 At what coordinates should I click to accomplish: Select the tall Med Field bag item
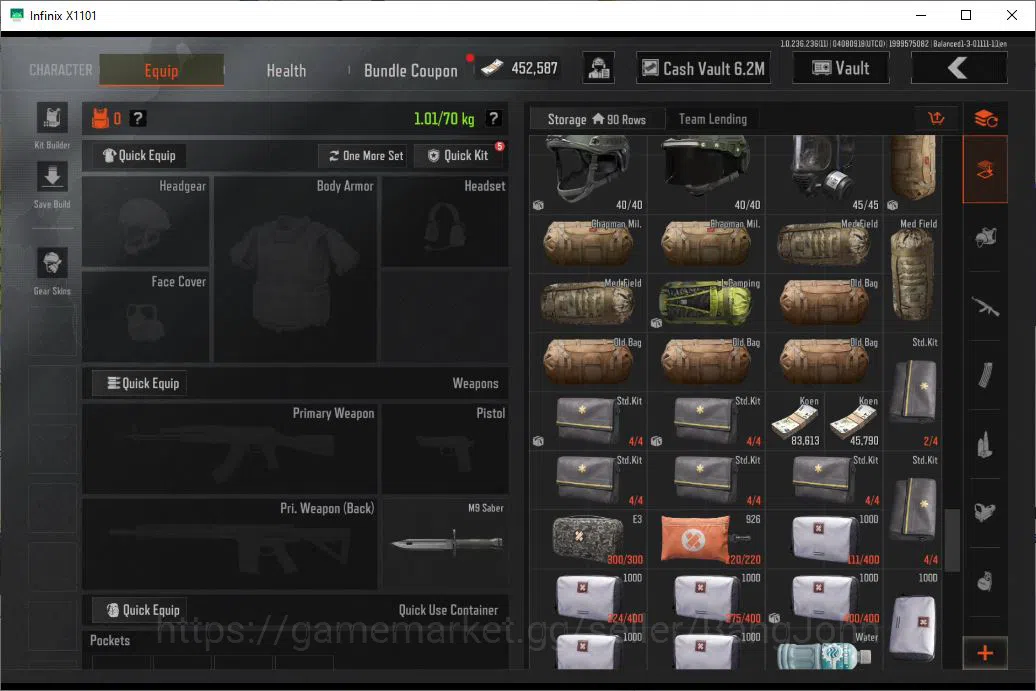tap(914, 274)
